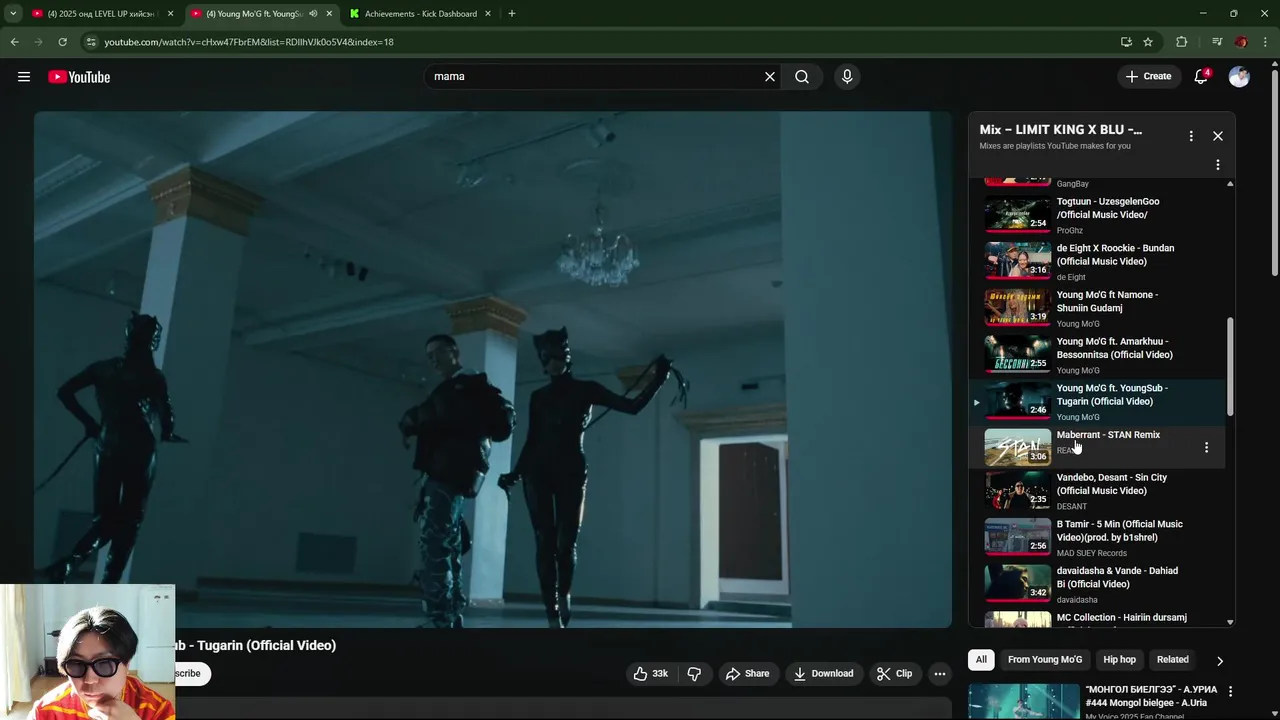Close the LEVEL UP tab
The height and width of the screenshot is (720, 1280).
(171, 14)
